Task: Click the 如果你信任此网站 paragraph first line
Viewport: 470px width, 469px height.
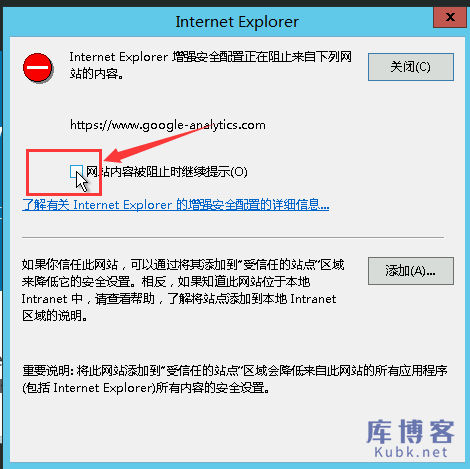Action: [x=183, y=265]
